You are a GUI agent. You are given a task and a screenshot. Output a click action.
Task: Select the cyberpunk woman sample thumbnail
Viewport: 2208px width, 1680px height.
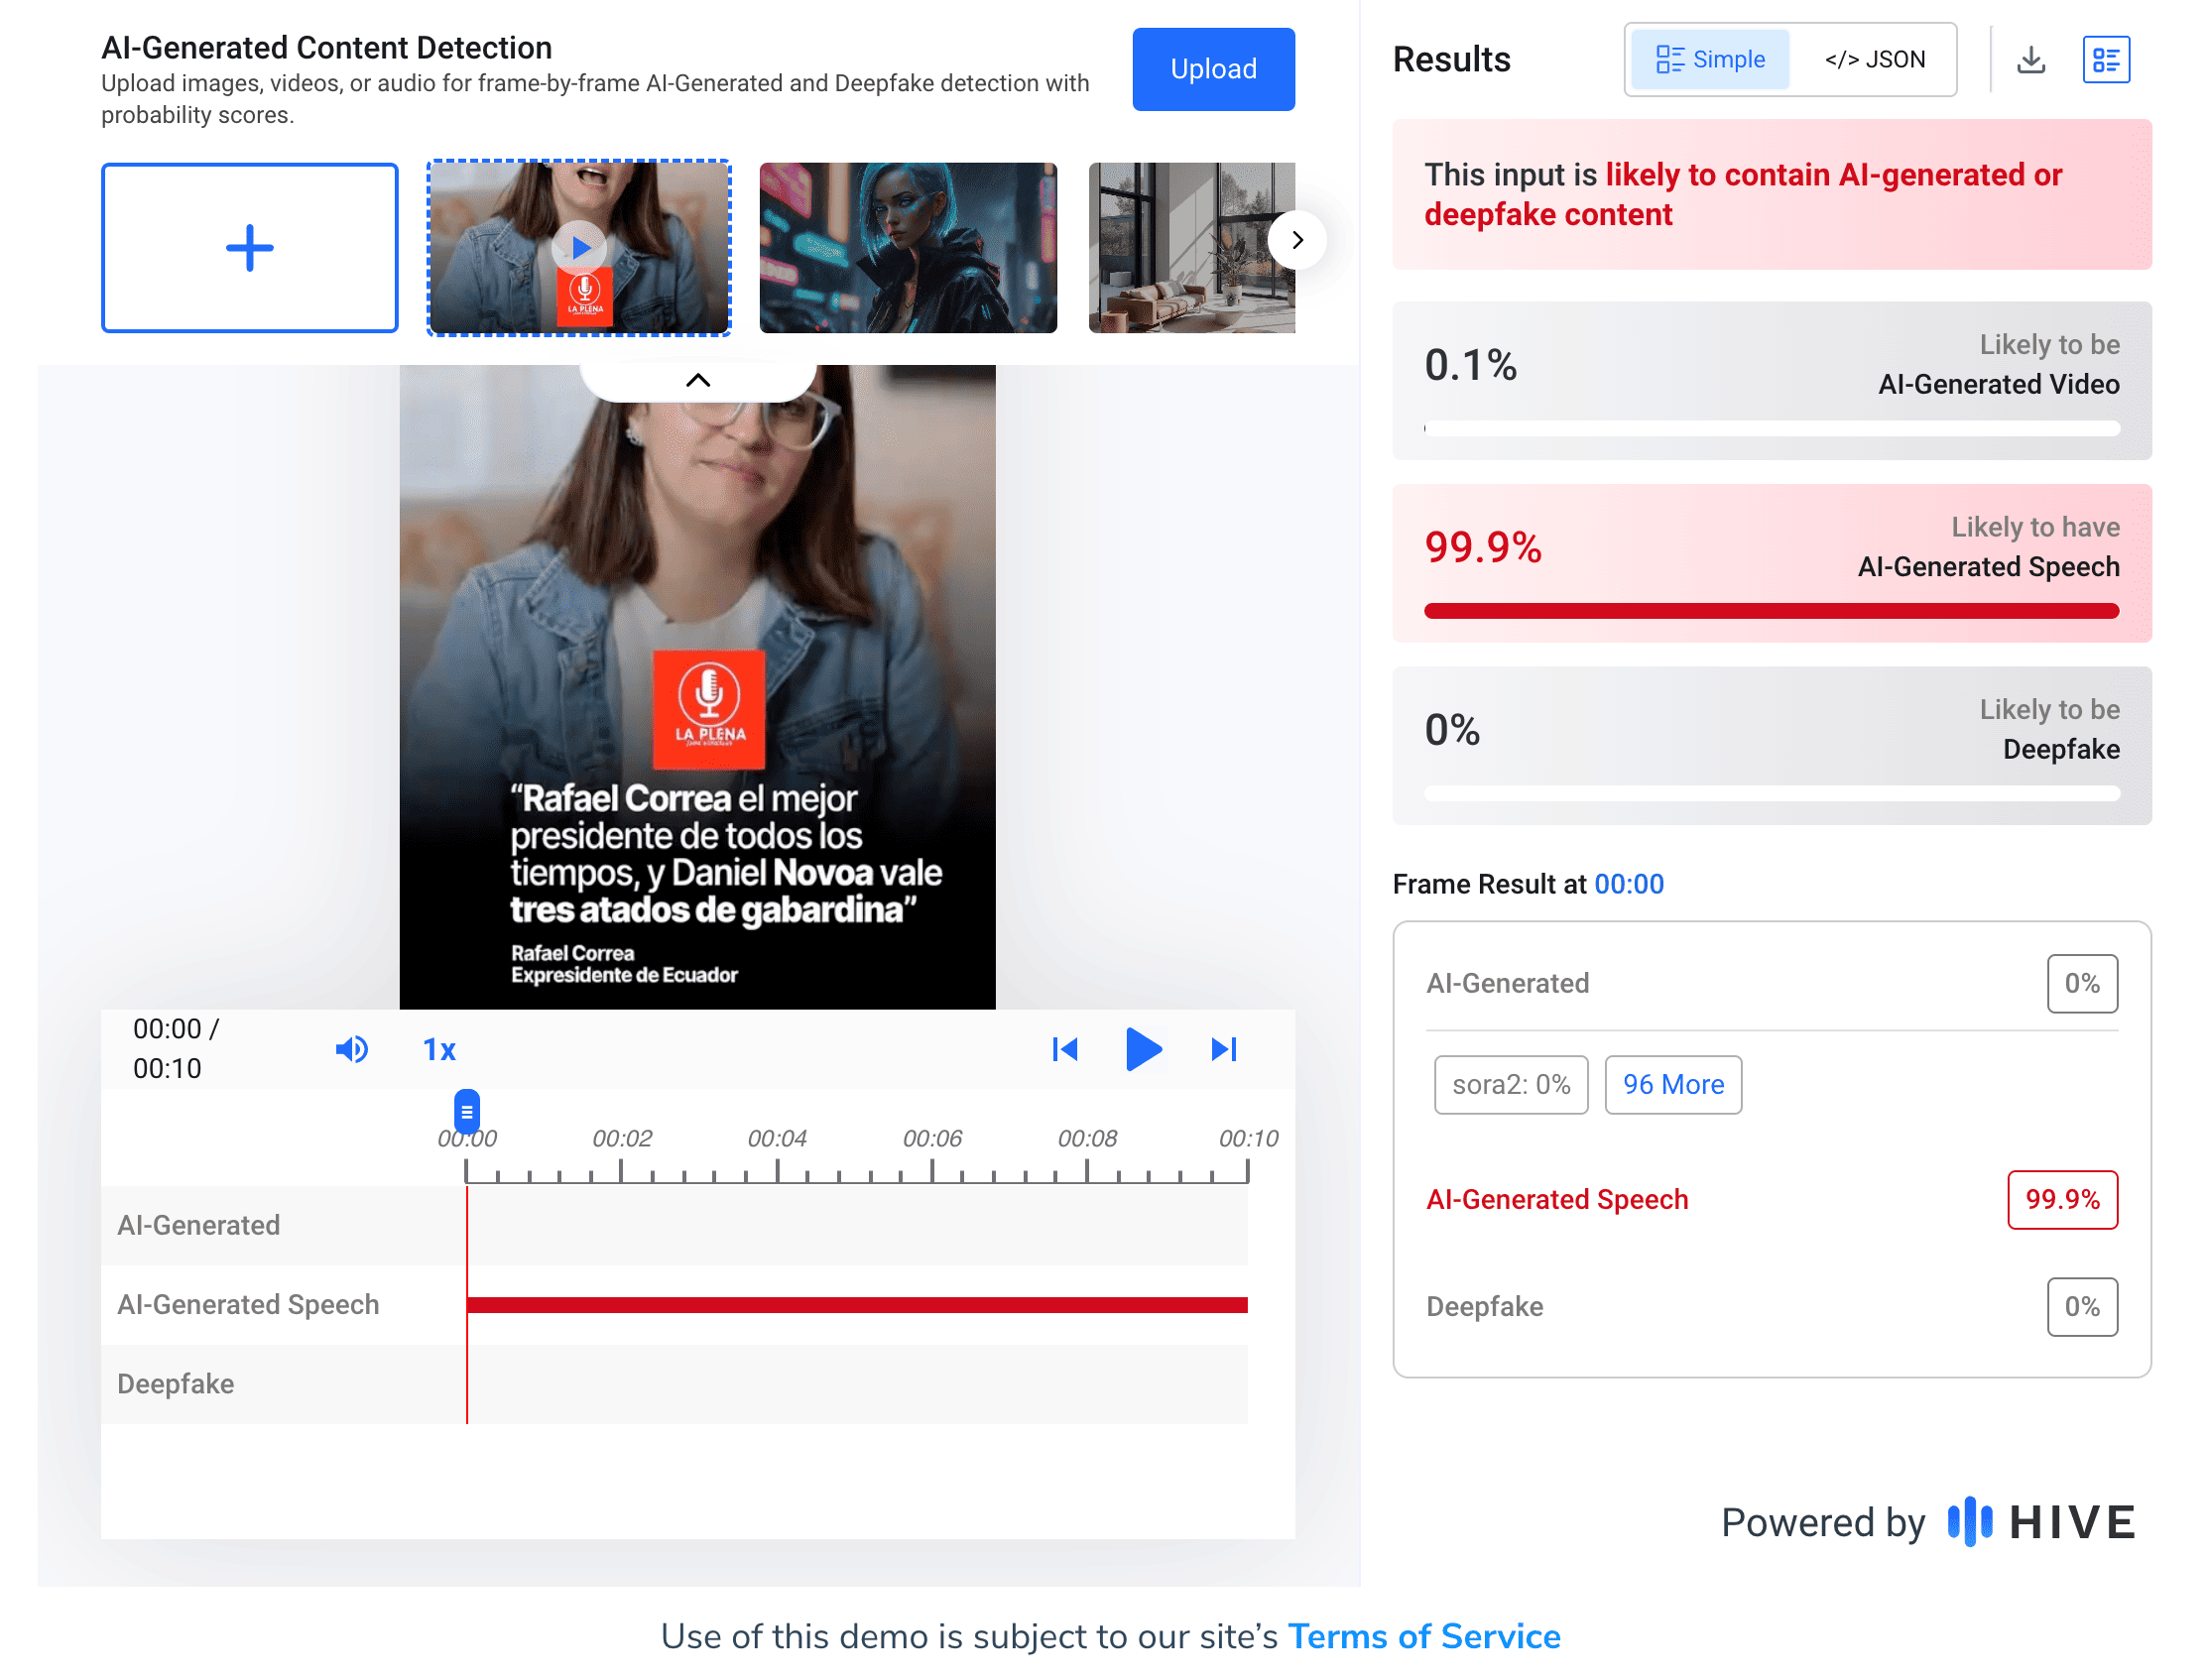[907, 248]
